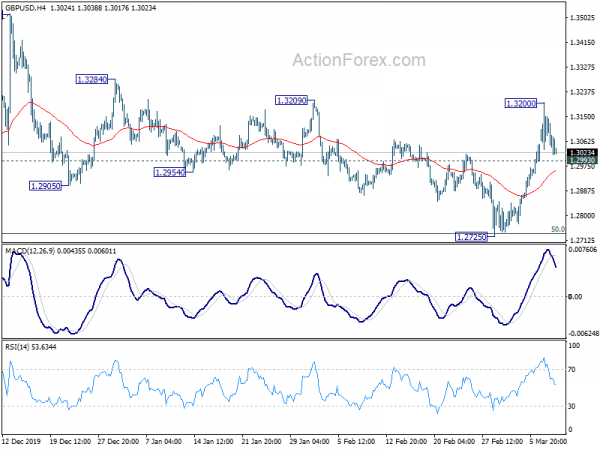Image resolution: width=600 pixels, height=450 pixels.
Task: Click the RSI scale value 70
Action: 572,370
